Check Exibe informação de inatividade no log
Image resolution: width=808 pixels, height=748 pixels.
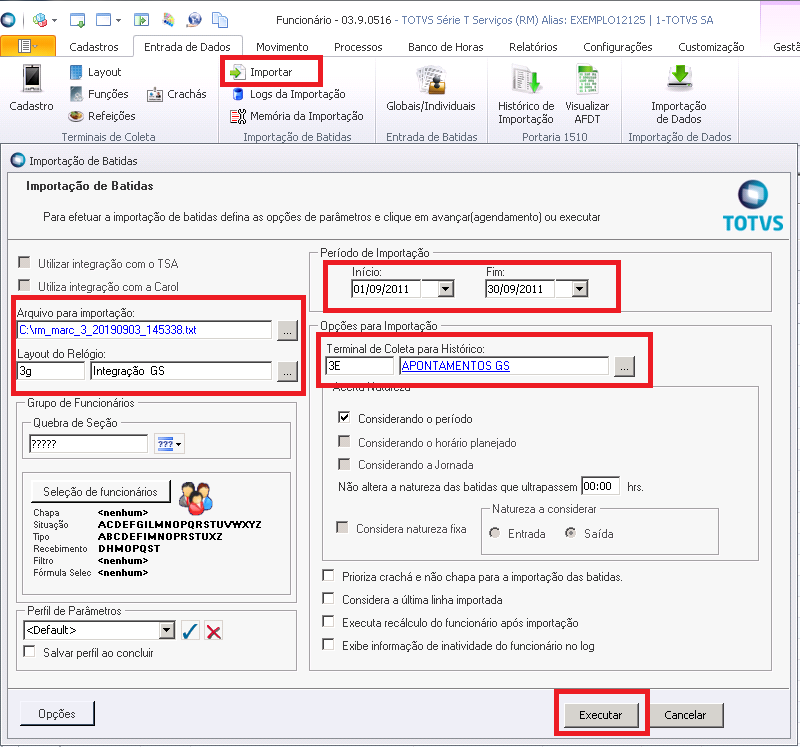click(x=328, y=644)
